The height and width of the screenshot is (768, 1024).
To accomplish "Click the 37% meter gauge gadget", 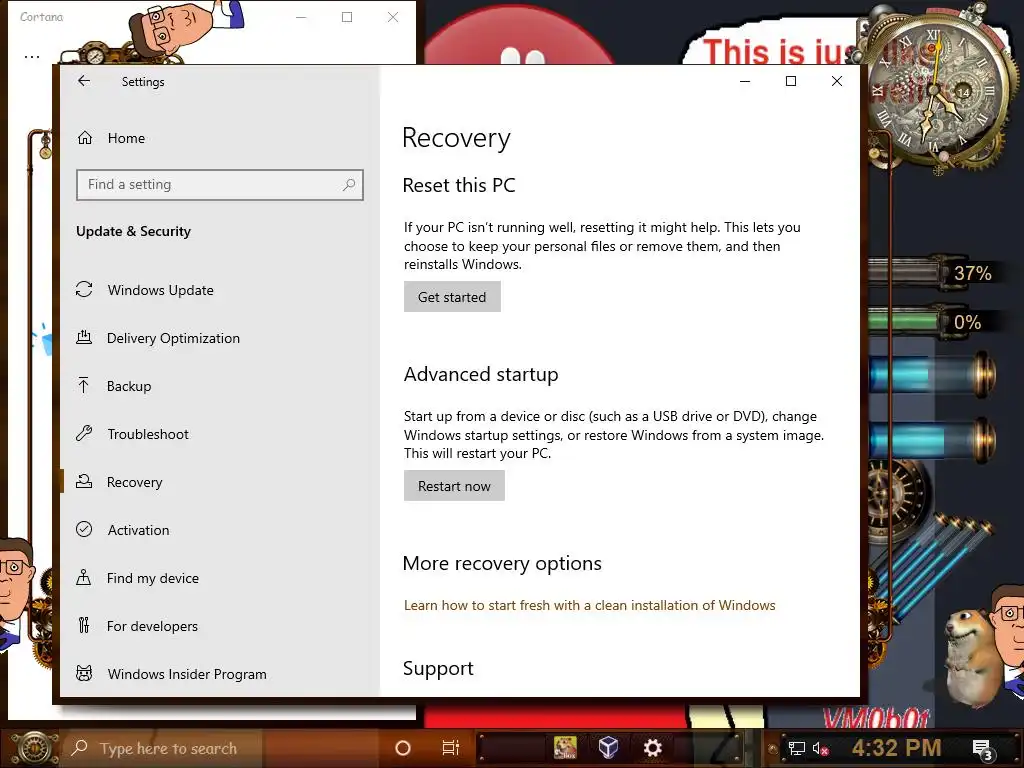I will [x=933, y=272].
